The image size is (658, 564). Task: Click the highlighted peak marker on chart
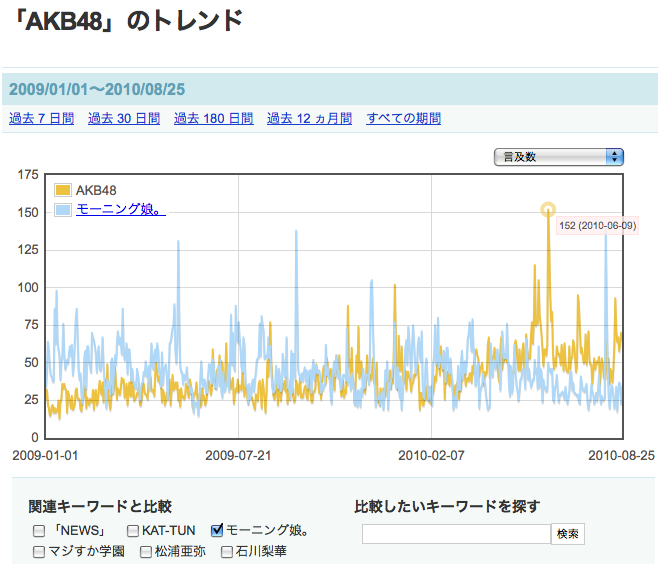(x=548, y=209)
